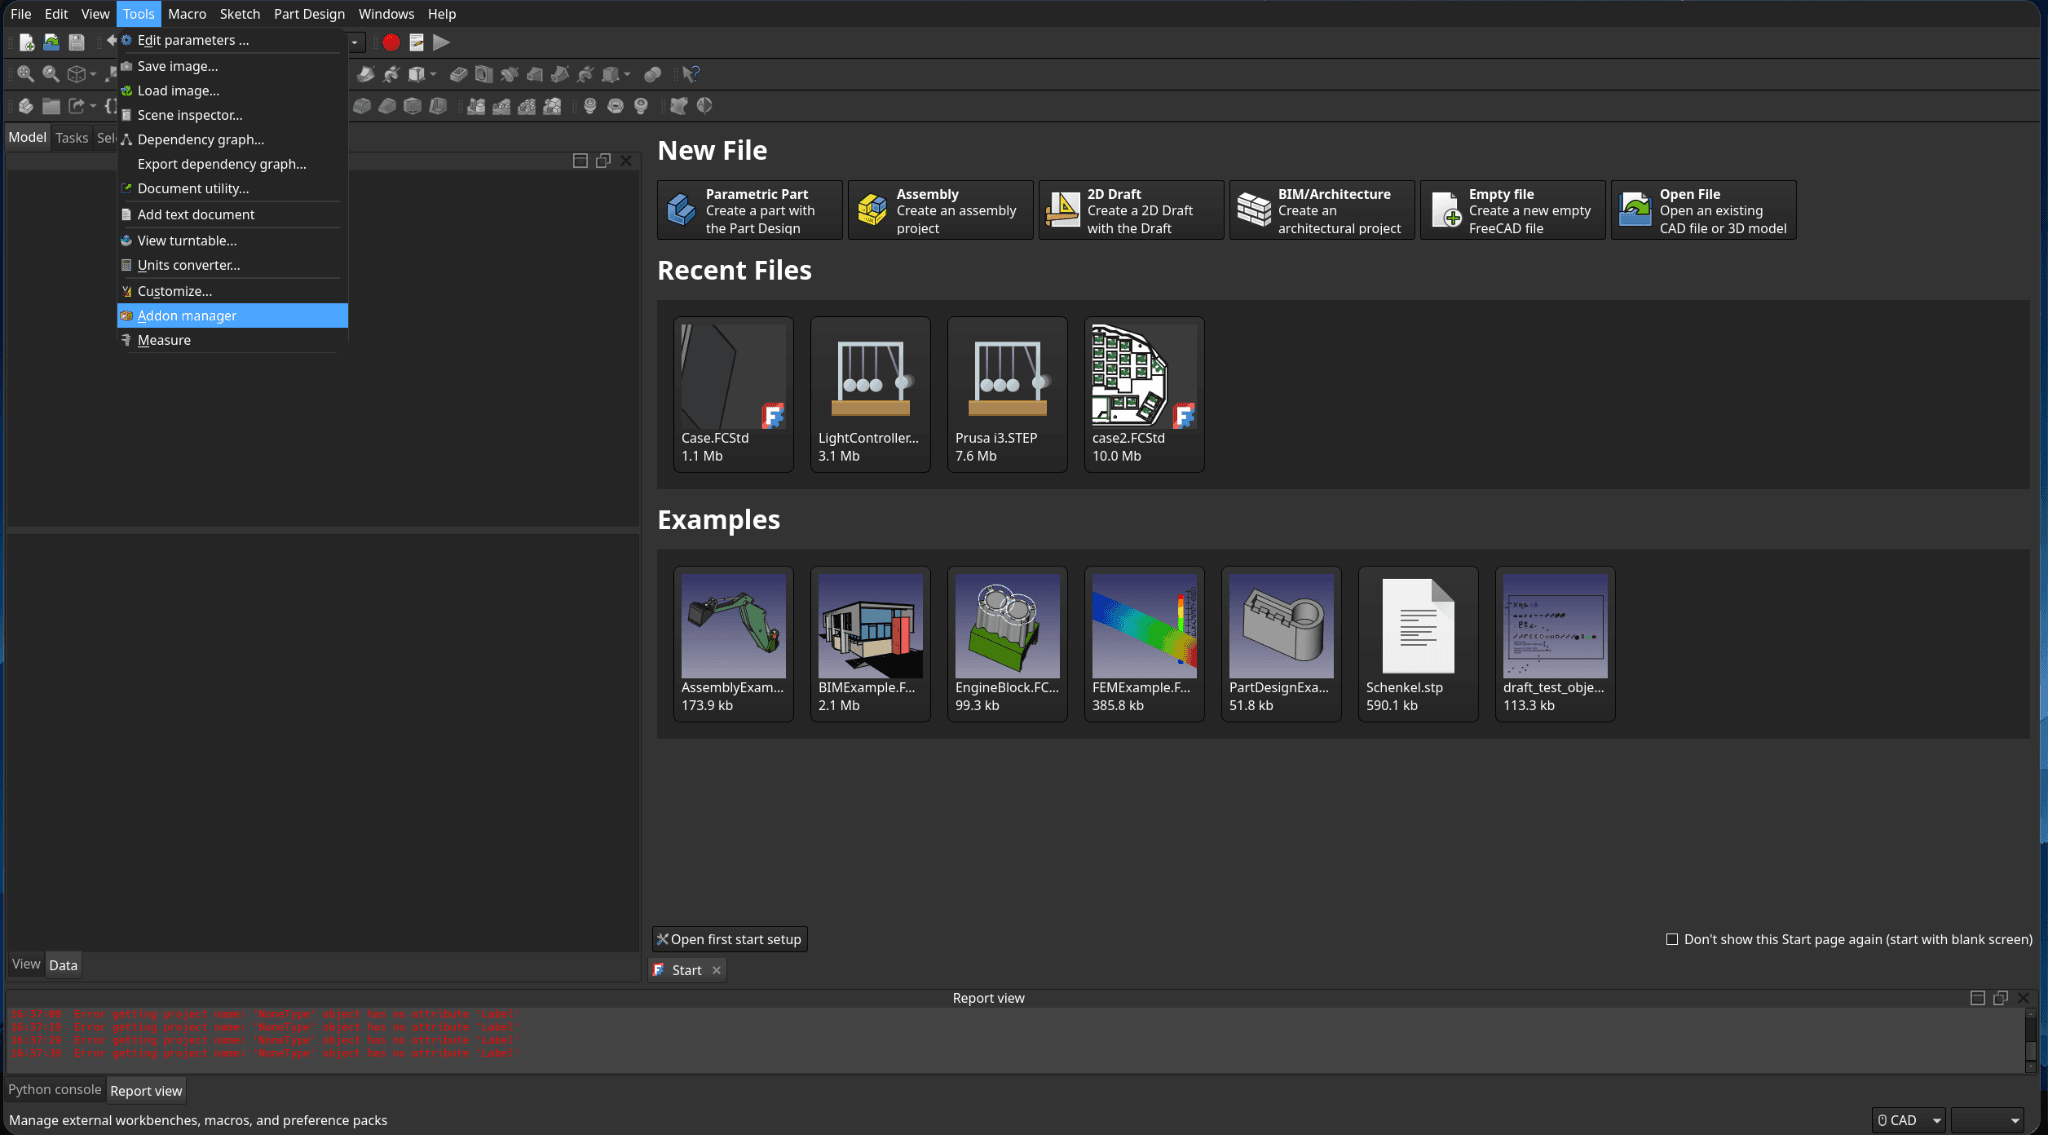Open recent file Case.FCStd

click(x=733, y=394)
